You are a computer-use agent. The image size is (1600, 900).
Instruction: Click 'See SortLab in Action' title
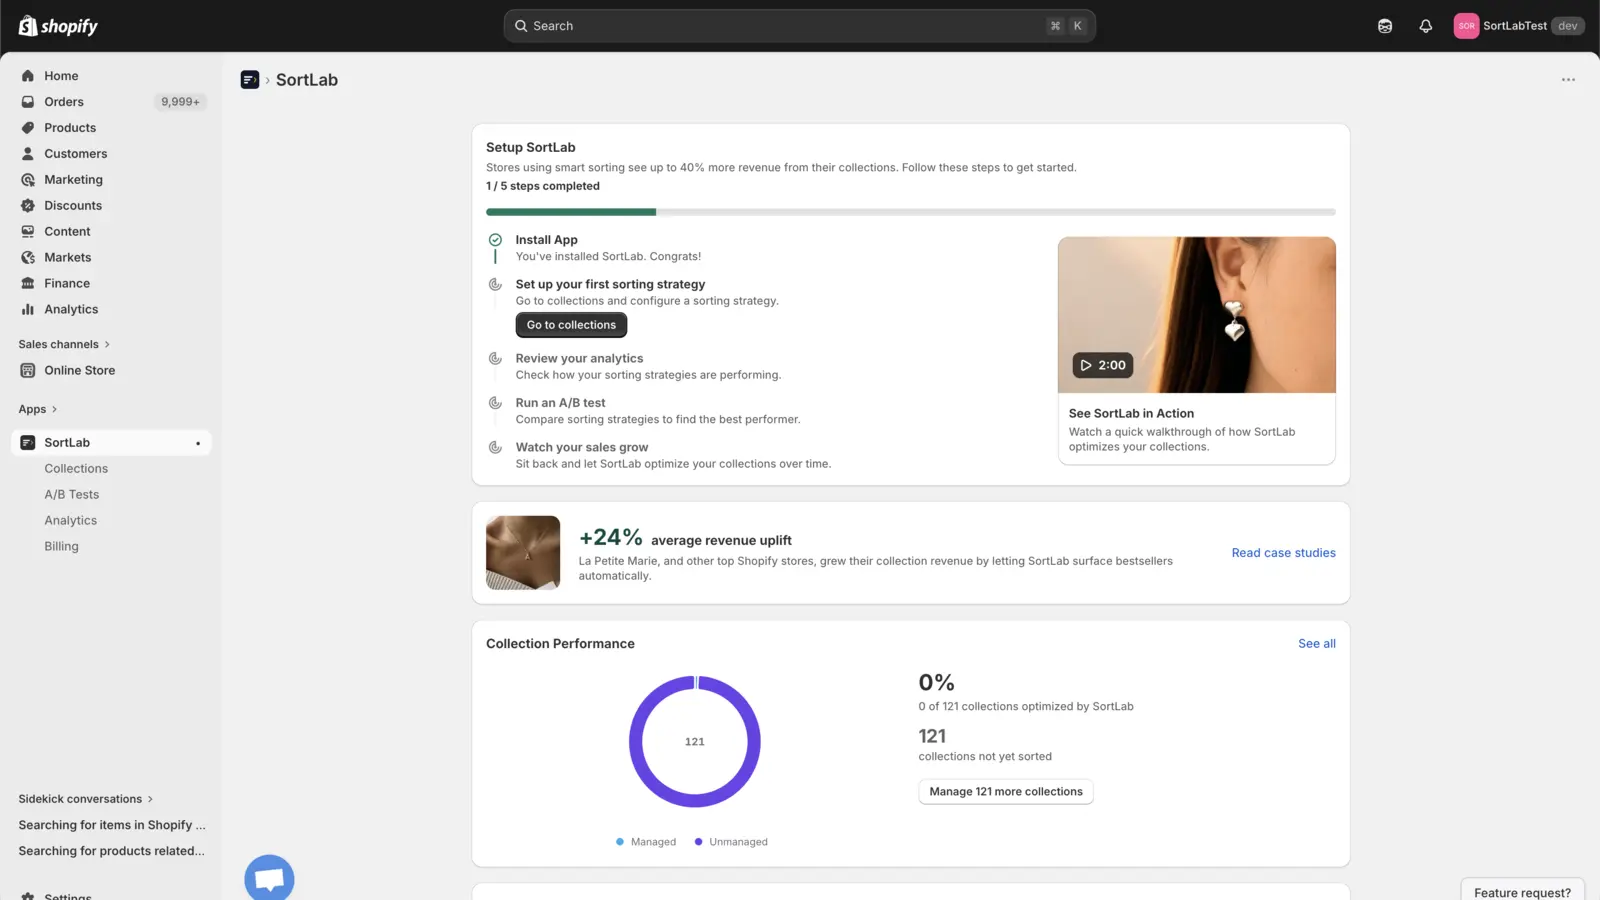coord(1131,414)
